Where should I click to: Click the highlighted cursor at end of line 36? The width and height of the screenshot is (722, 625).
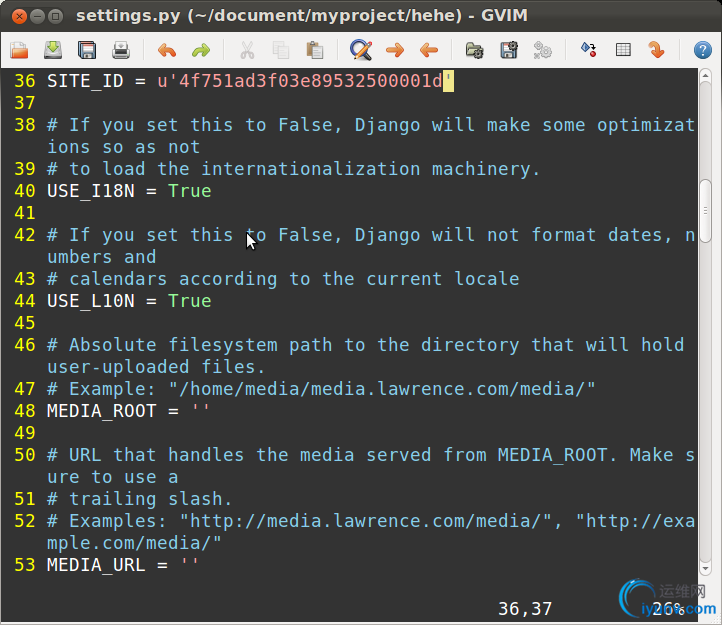[x=448, y=81]
